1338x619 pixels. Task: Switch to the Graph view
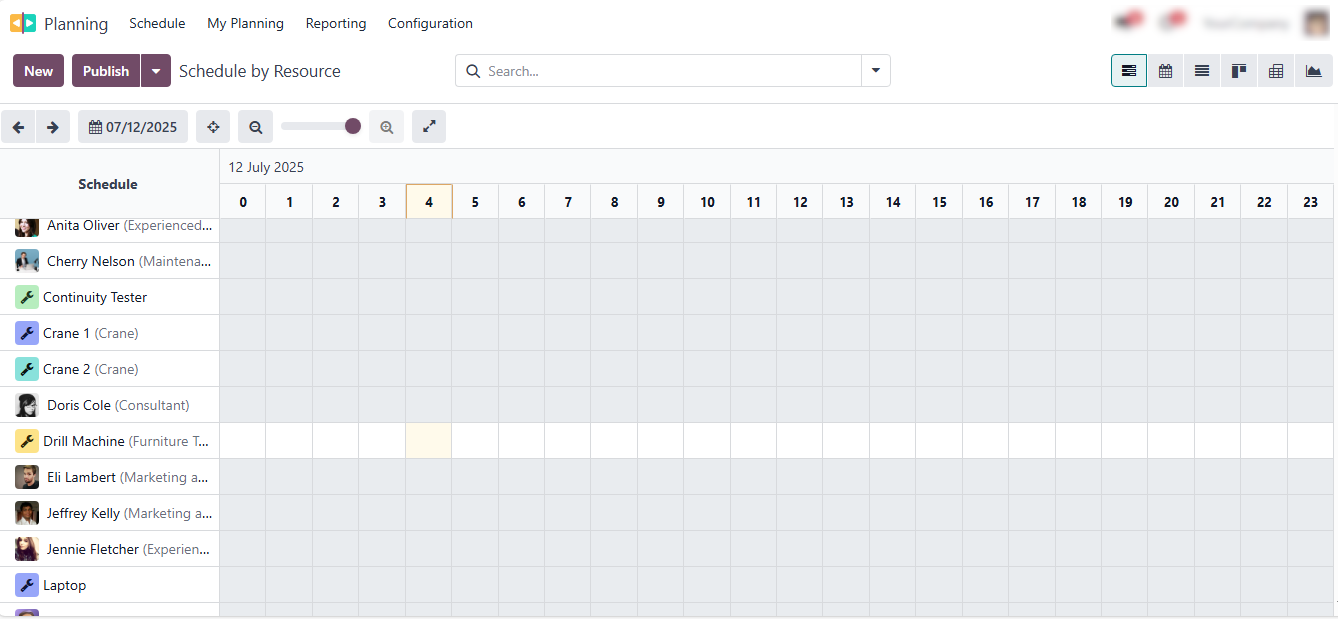click(1311, 70)
